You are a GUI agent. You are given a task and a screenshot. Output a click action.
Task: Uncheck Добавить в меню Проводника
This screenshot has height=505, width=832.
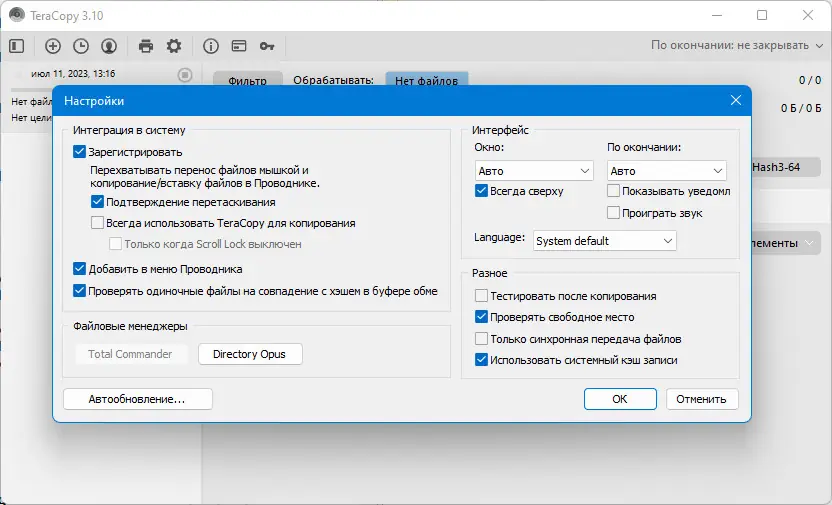coord(79,268)
